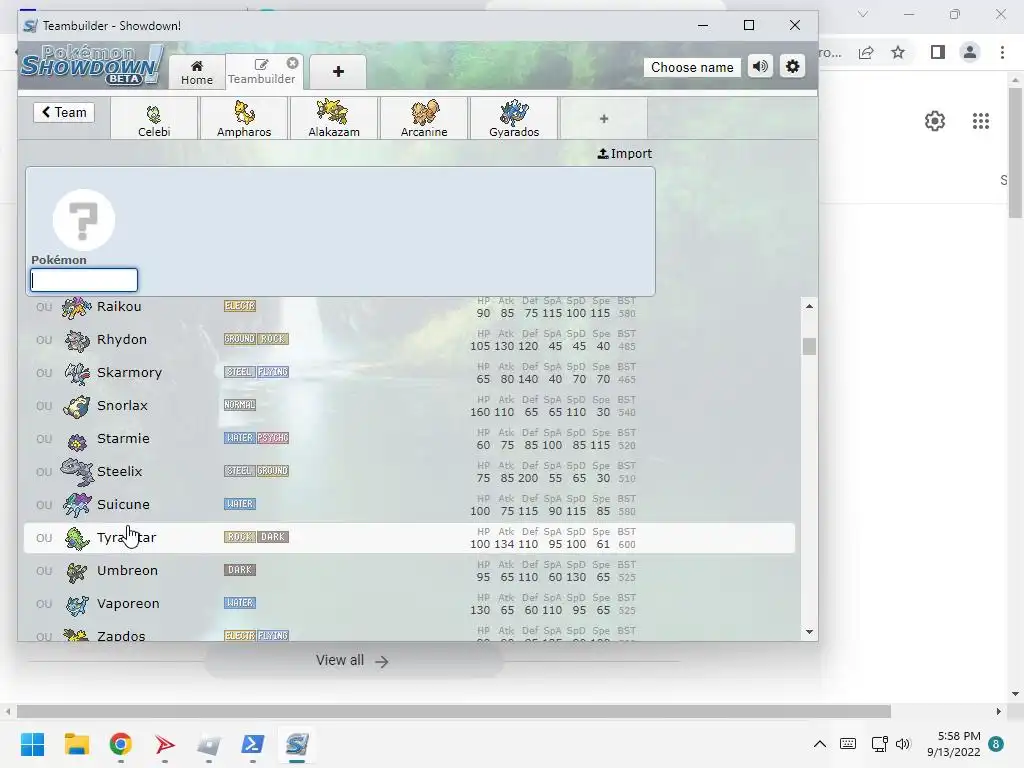Open File Explorer from taskbar
The image size is (1024, 768).
coord(76,744)
